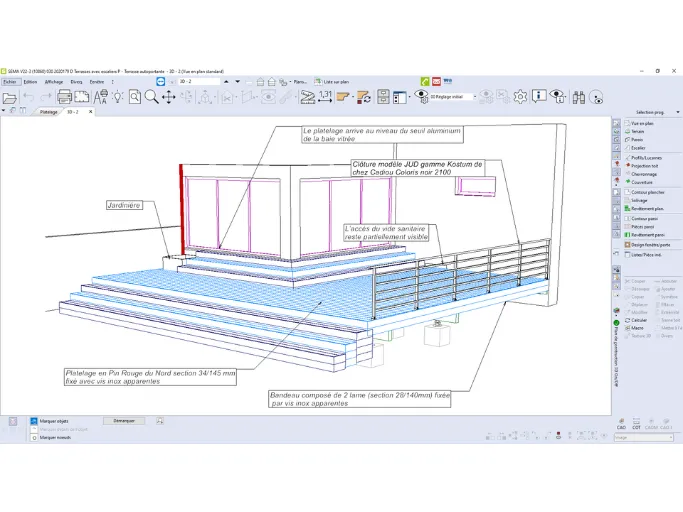Click the info speech bubble icon

point(539,96)
